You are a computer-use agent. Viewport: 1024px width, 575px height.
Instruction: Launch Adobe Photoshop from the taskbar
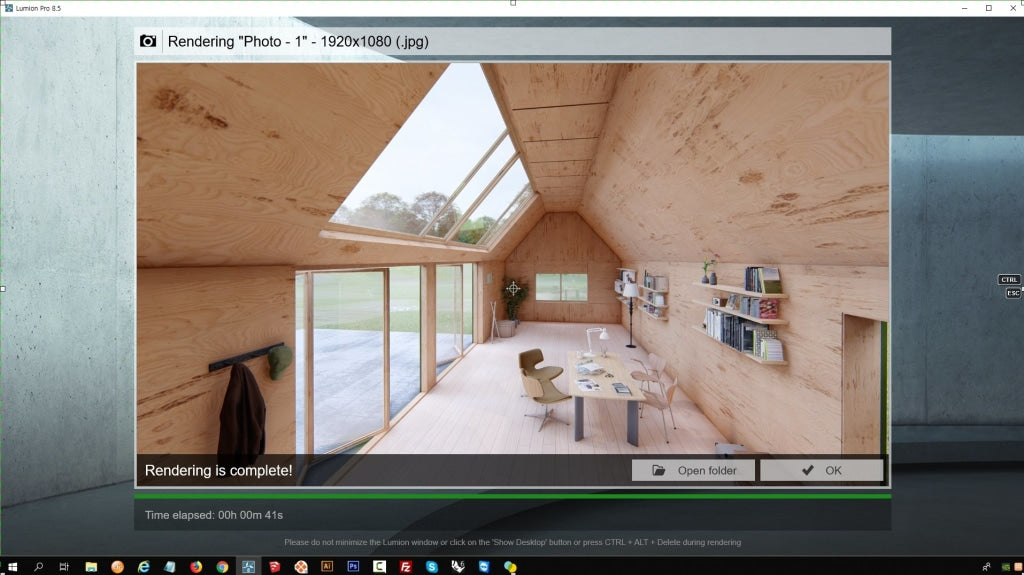tap(353, 566)
